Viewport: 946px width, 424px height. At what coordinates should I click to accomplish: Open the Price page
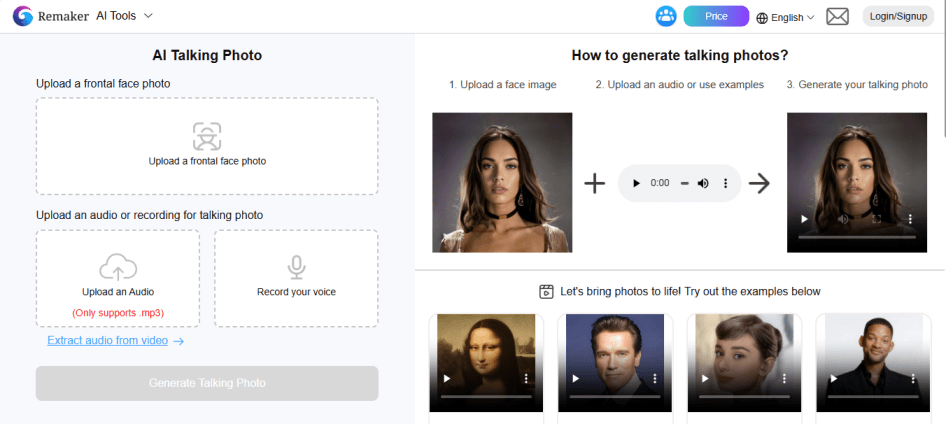(x=716, y=16)
